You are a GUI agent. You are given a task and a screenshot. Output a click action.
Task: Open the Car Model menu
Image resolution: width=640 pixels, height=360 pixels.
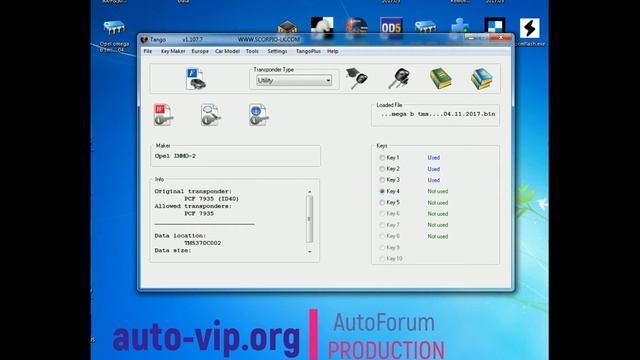point(227,51)
